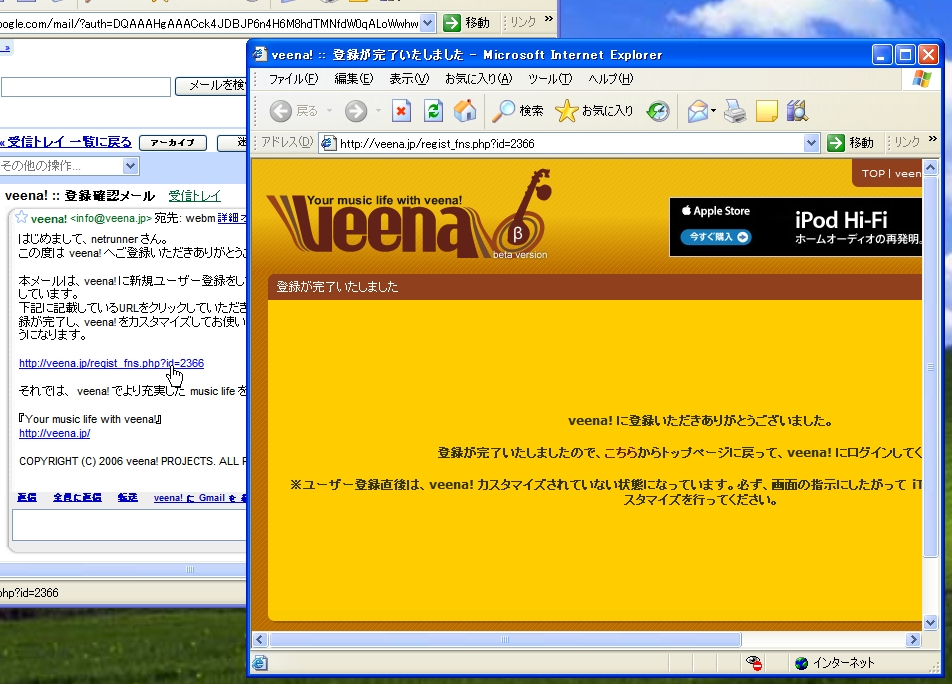This screenshot has height=684, width=952.
Task: Expand the Forward button history dropdown arrow
Action: 378,111
